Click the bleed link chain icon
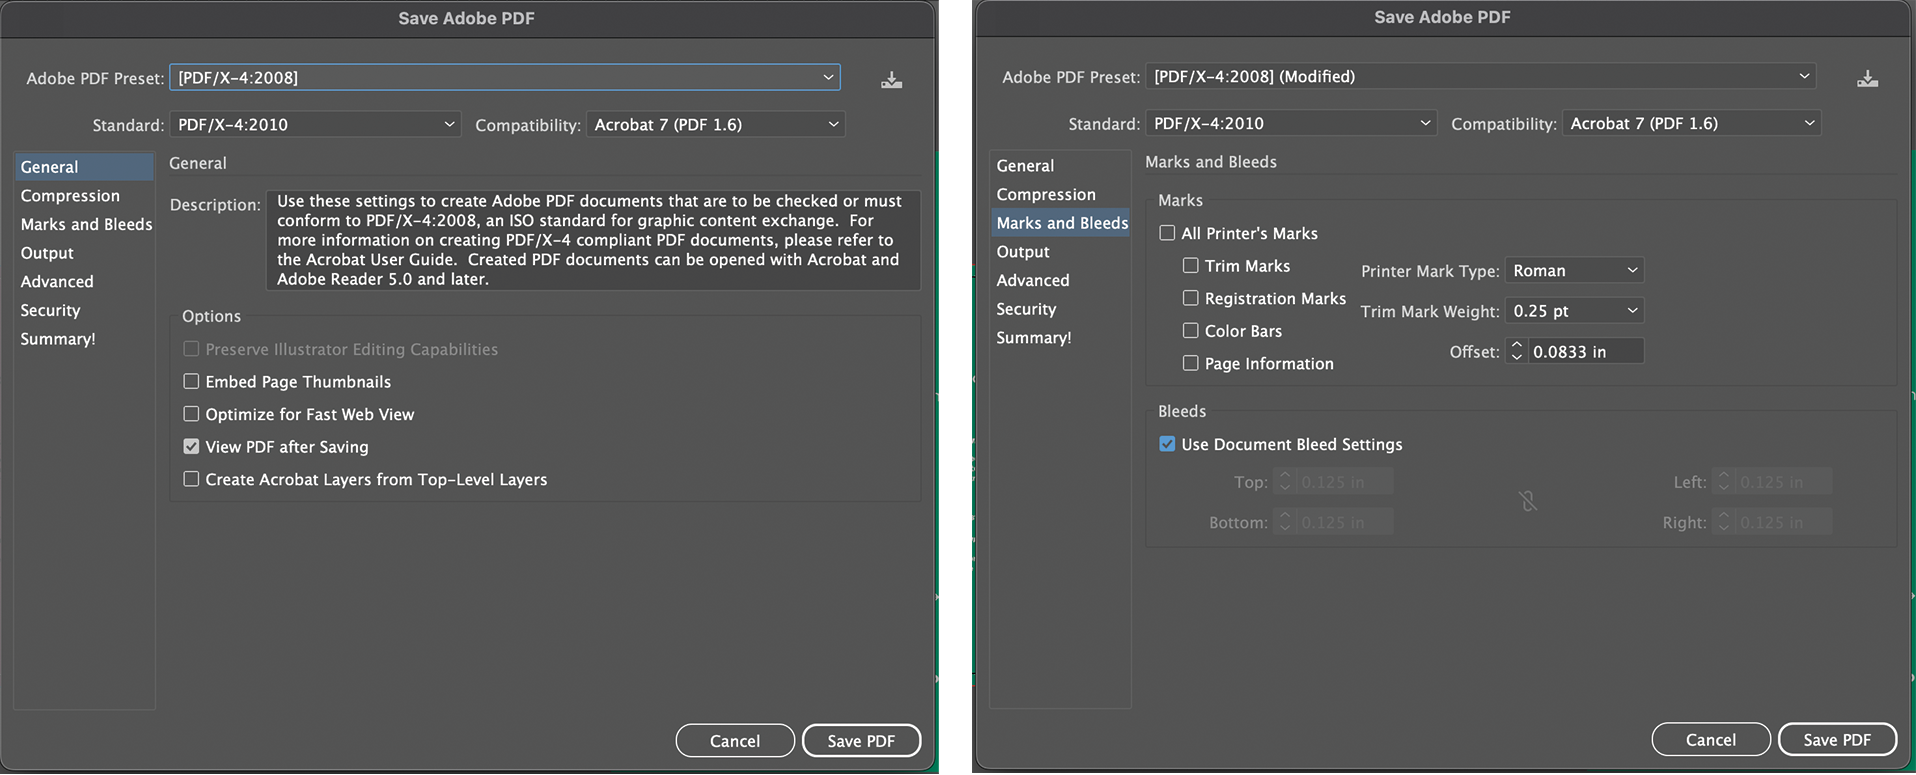1916x775 pixels. tap(1527, 501)
